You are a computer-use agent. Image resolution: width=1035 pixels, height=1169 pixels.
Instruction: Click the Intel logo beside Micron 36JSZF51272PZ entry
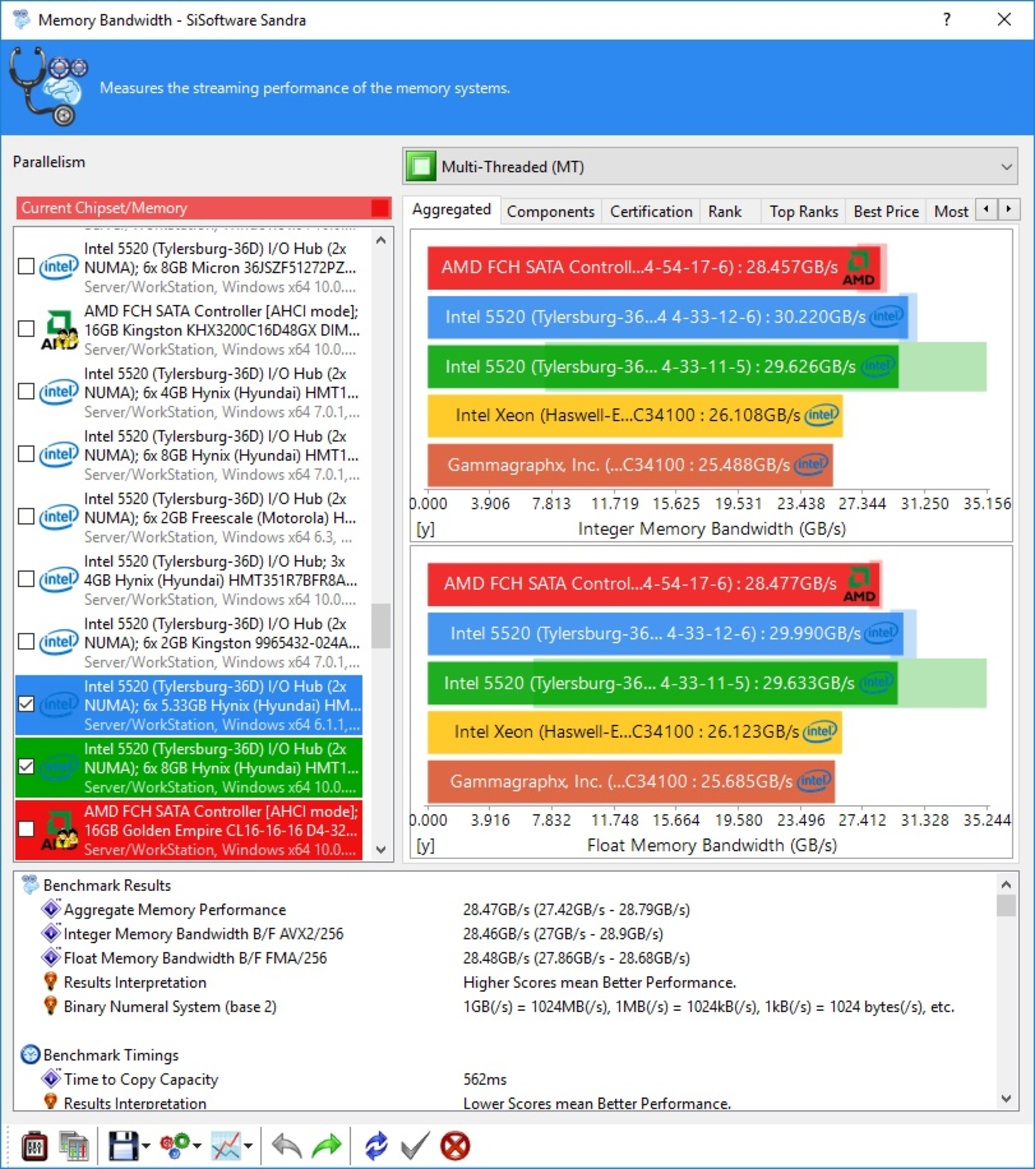pyautogui.click(x=59, y=267)
